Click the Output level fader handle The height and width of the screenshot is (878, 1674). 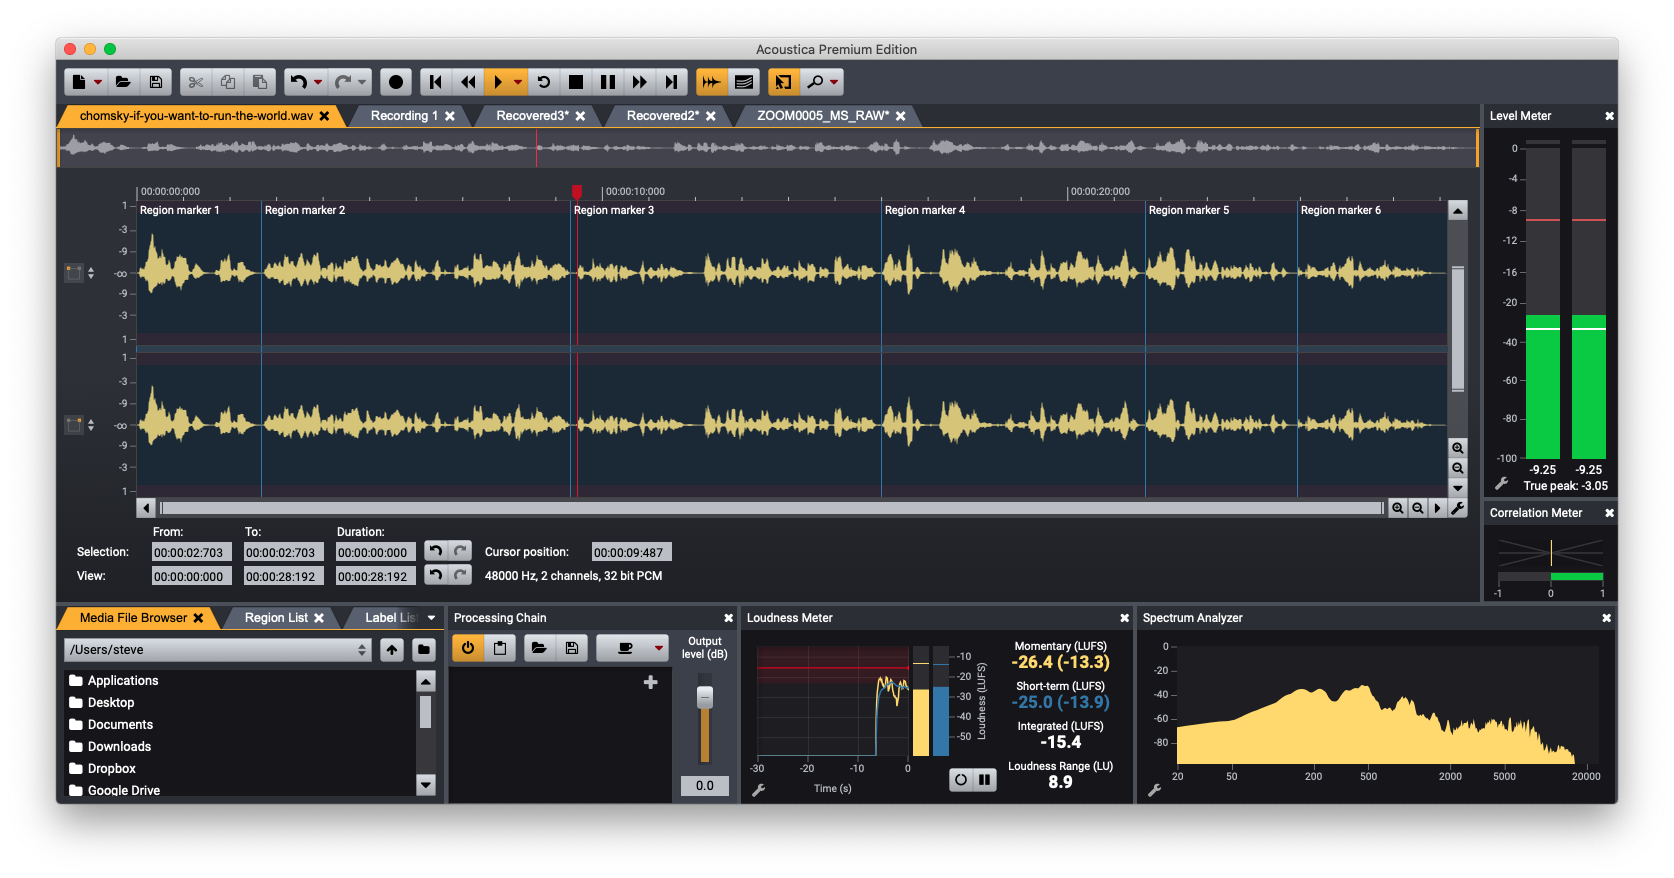click(705, 697)
